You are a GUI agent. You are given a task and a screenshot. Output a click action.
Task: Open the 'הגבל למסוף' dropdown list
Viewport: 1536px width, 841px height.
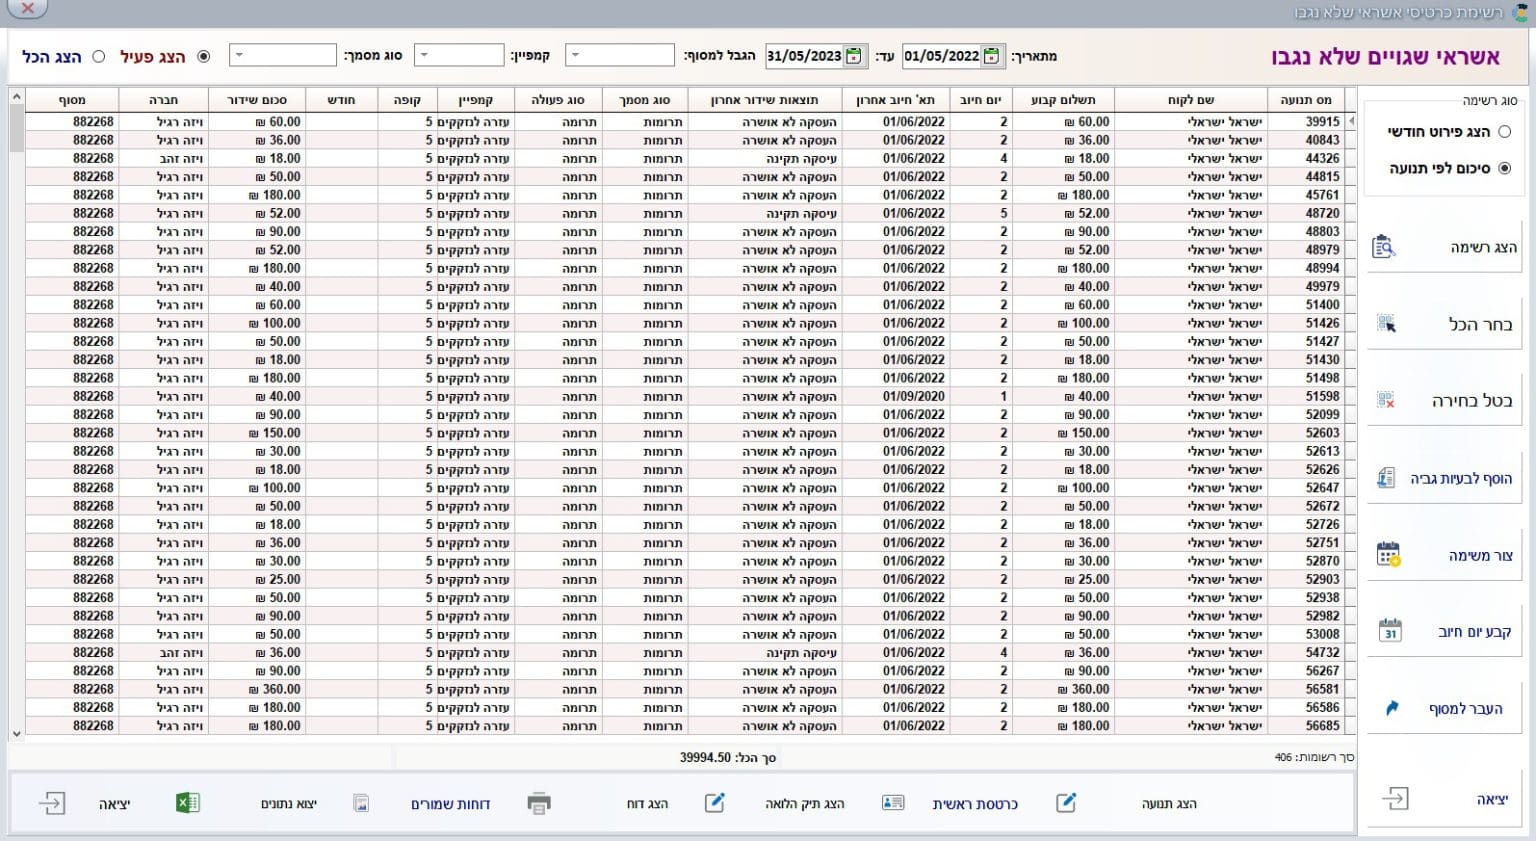tap(575, 56)
